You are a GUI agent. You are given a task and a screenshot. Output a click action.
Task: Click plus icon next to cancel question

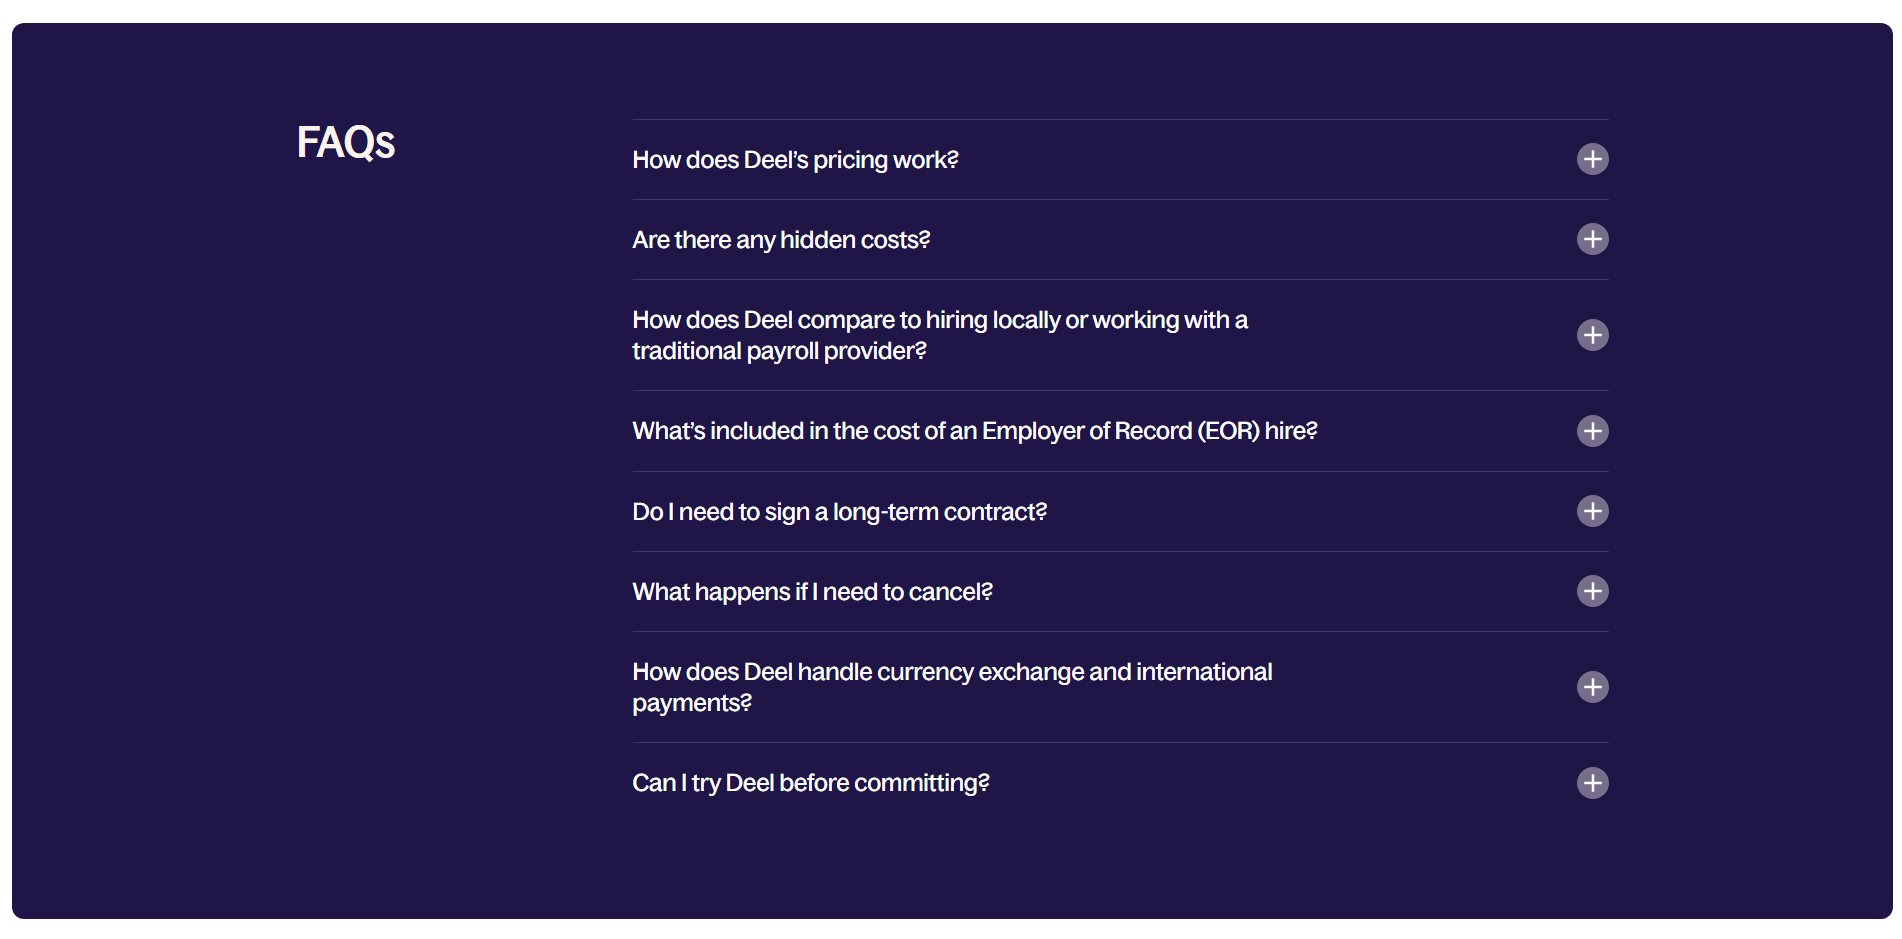coord(1592,591)
